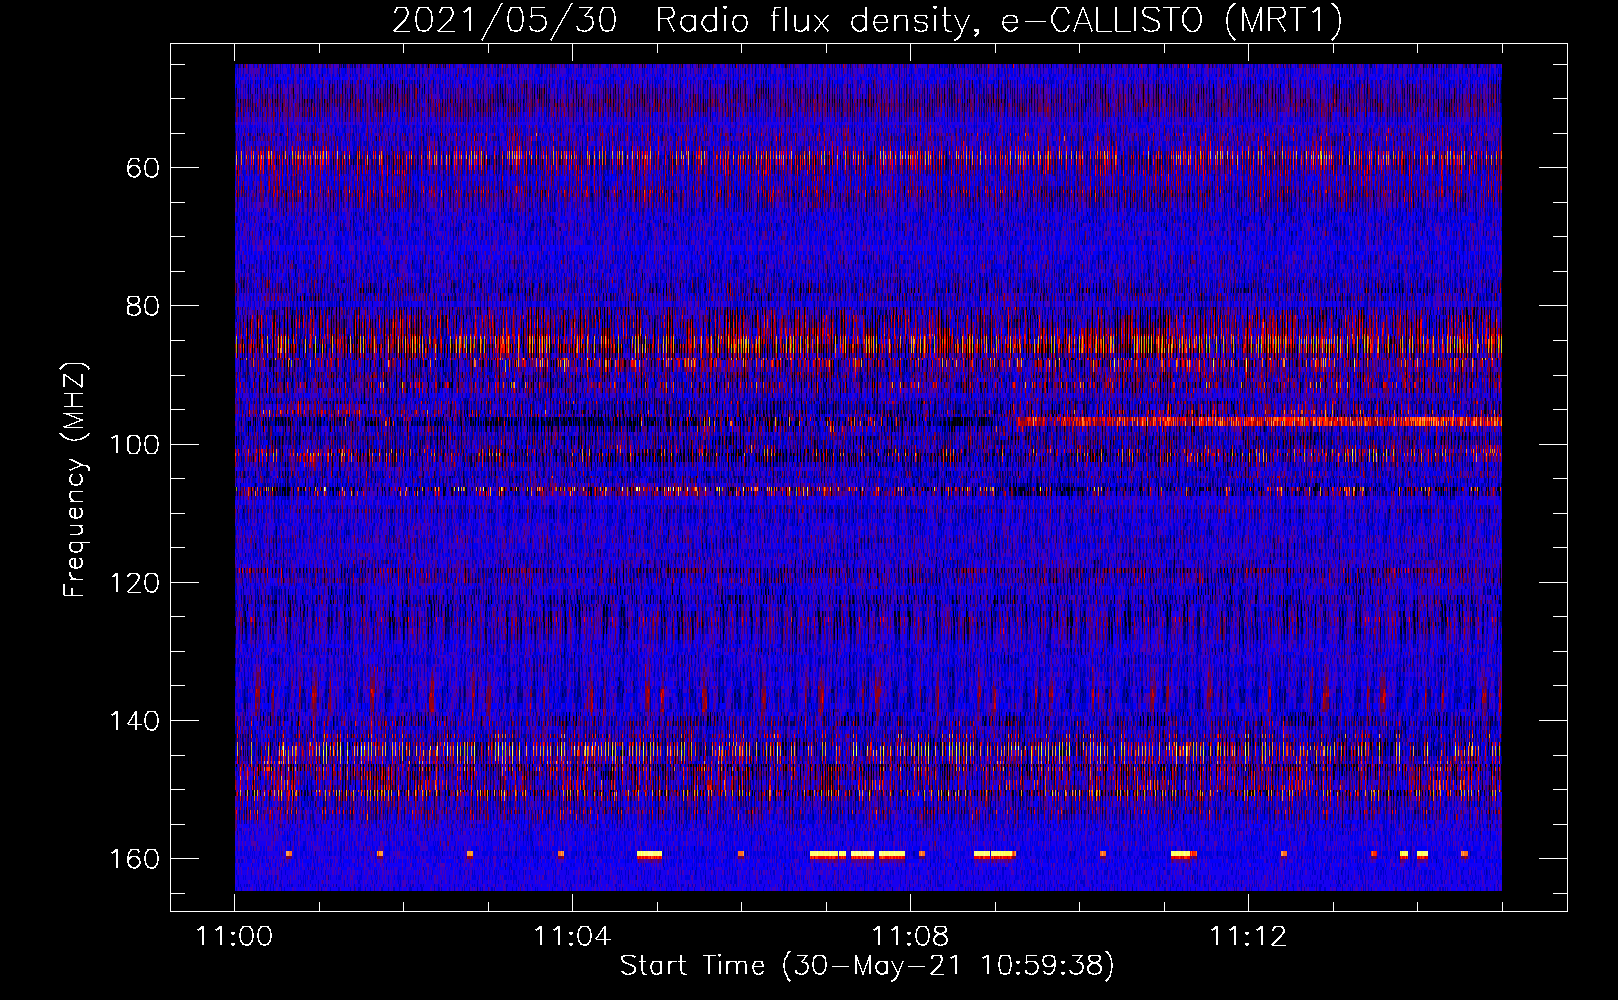Click the '11:00' time tick label
1618x1000 pixels.
pos(235,936)
